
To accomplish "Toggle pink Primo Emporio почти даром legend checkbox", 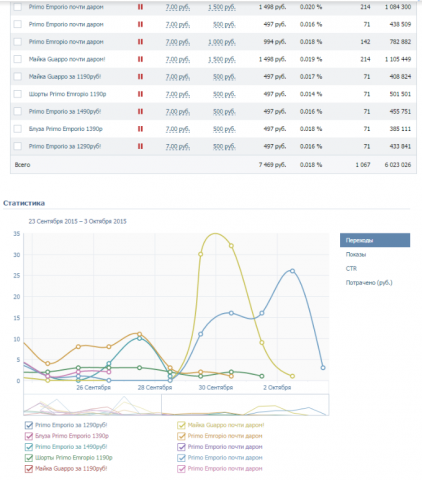I will click(181, 469).
